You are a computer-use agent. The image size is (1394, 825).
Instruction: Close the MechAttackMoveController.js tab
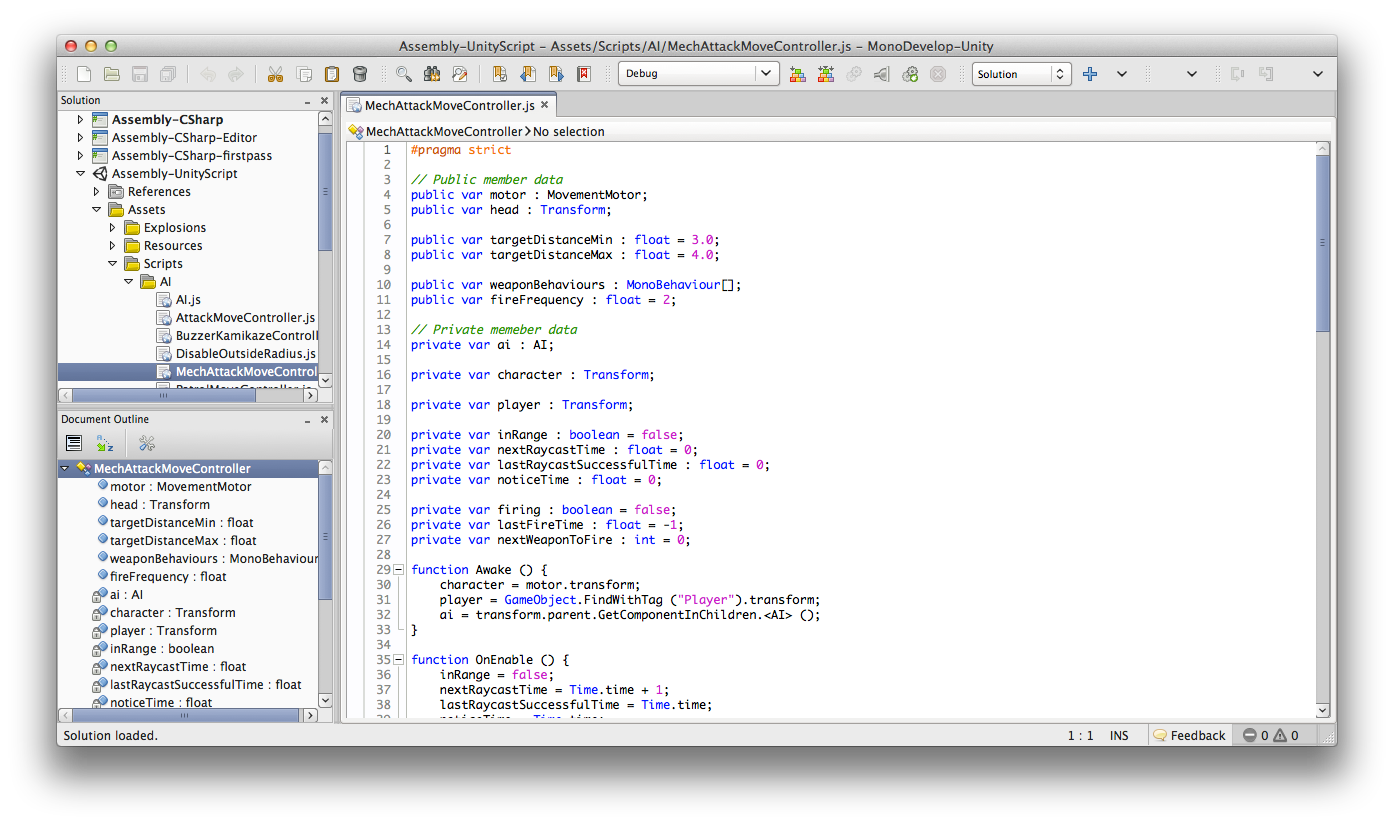tap(545, 105)
